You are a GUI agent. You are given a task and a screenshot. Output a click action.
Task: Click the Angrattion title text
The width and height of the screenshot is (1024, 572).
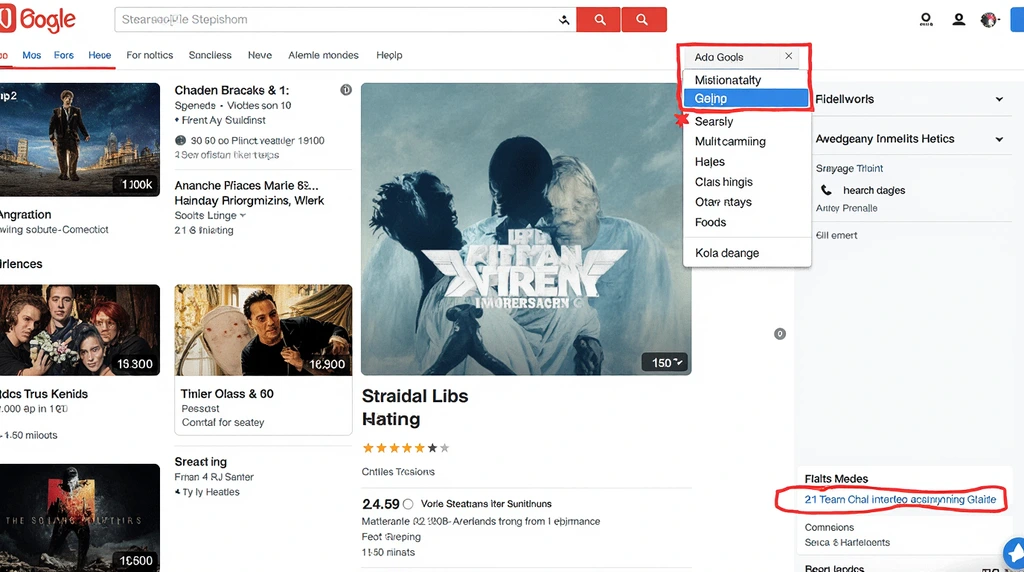[25, 215]
